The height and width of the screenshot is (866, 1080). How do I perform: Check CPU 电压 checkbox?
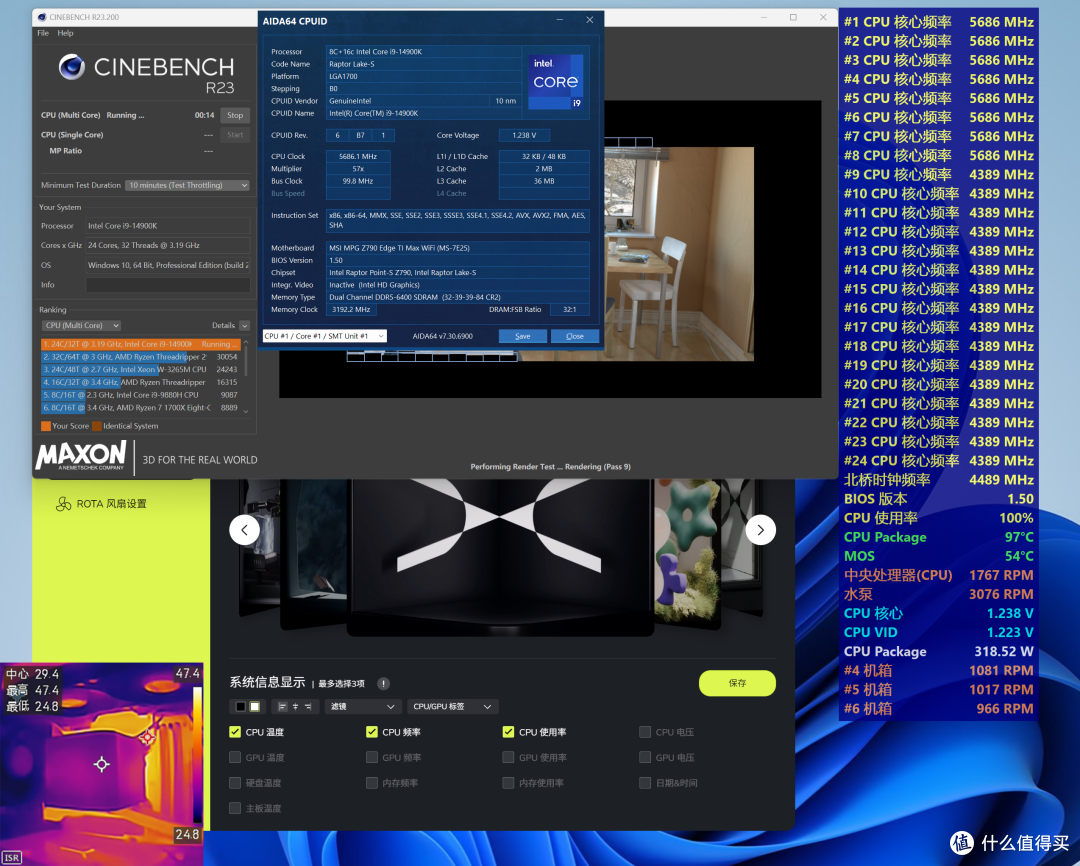[645, 732]
